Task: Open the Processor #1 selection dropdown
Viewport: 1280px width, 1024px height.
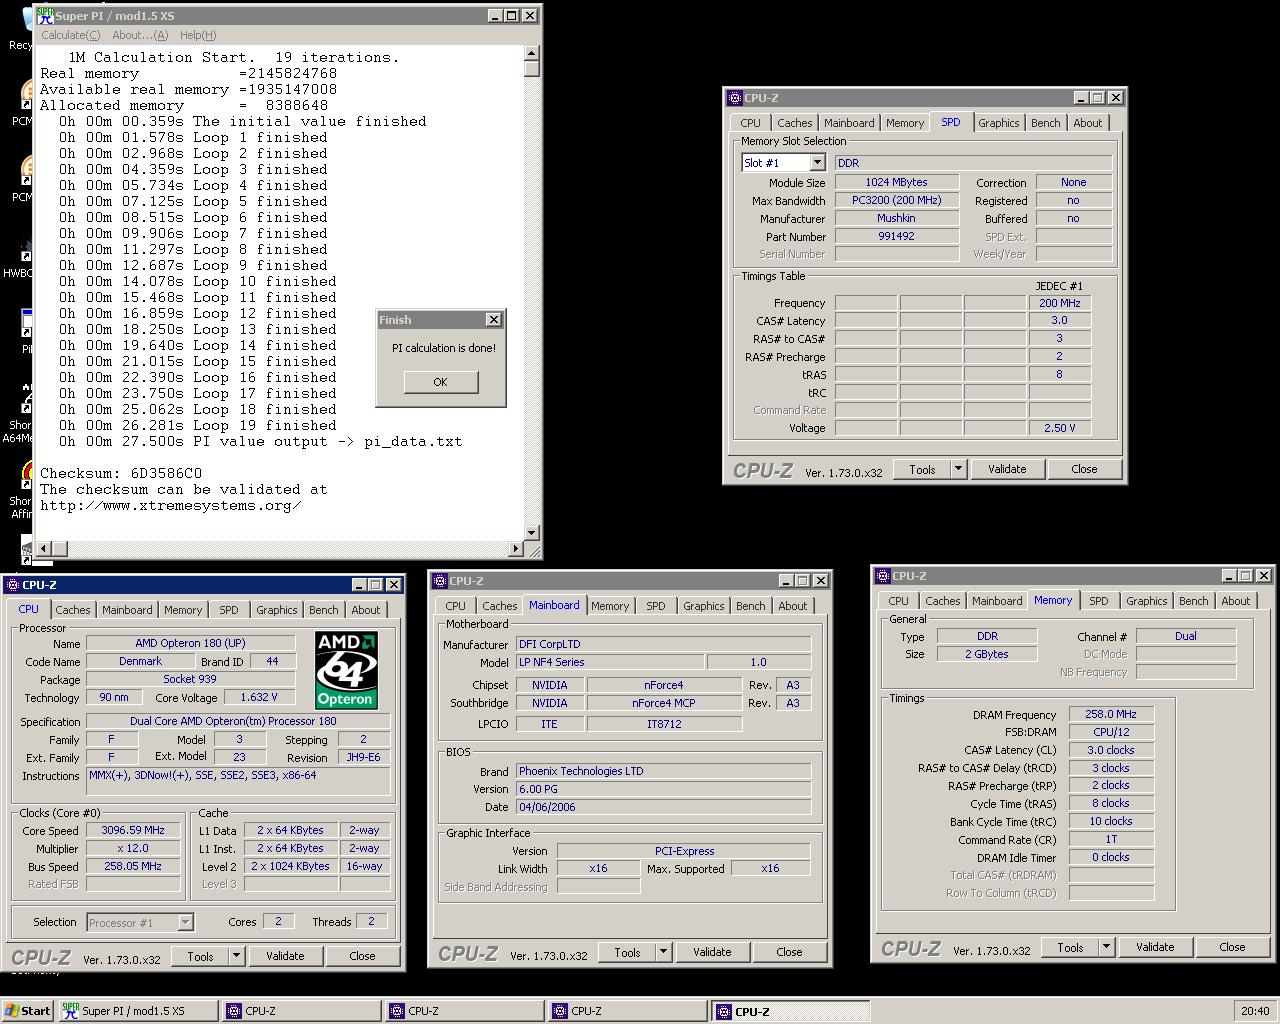Action: click(185, 923)
